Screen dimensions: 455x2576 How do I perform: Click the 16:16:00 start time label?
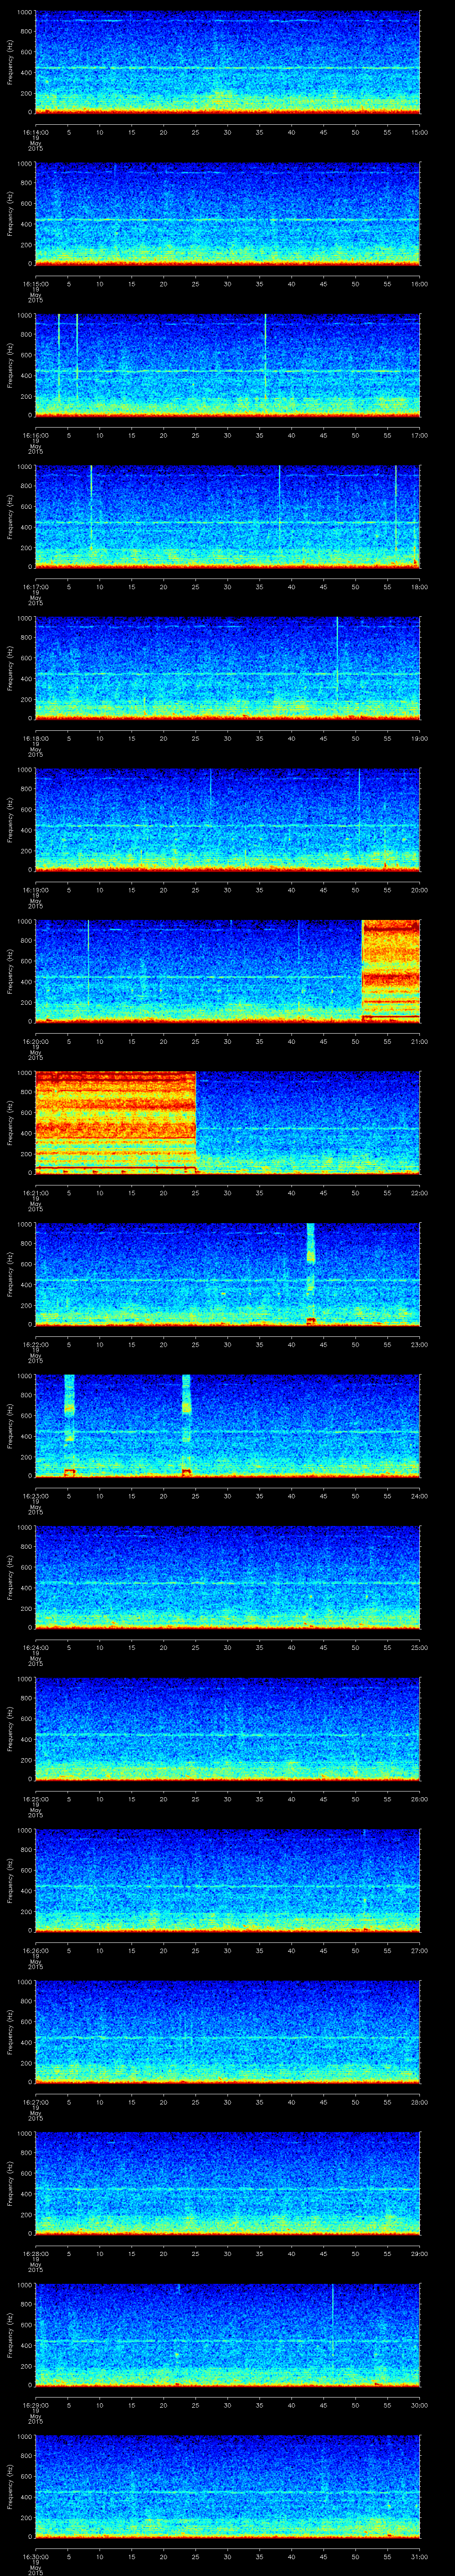(35, 435)
